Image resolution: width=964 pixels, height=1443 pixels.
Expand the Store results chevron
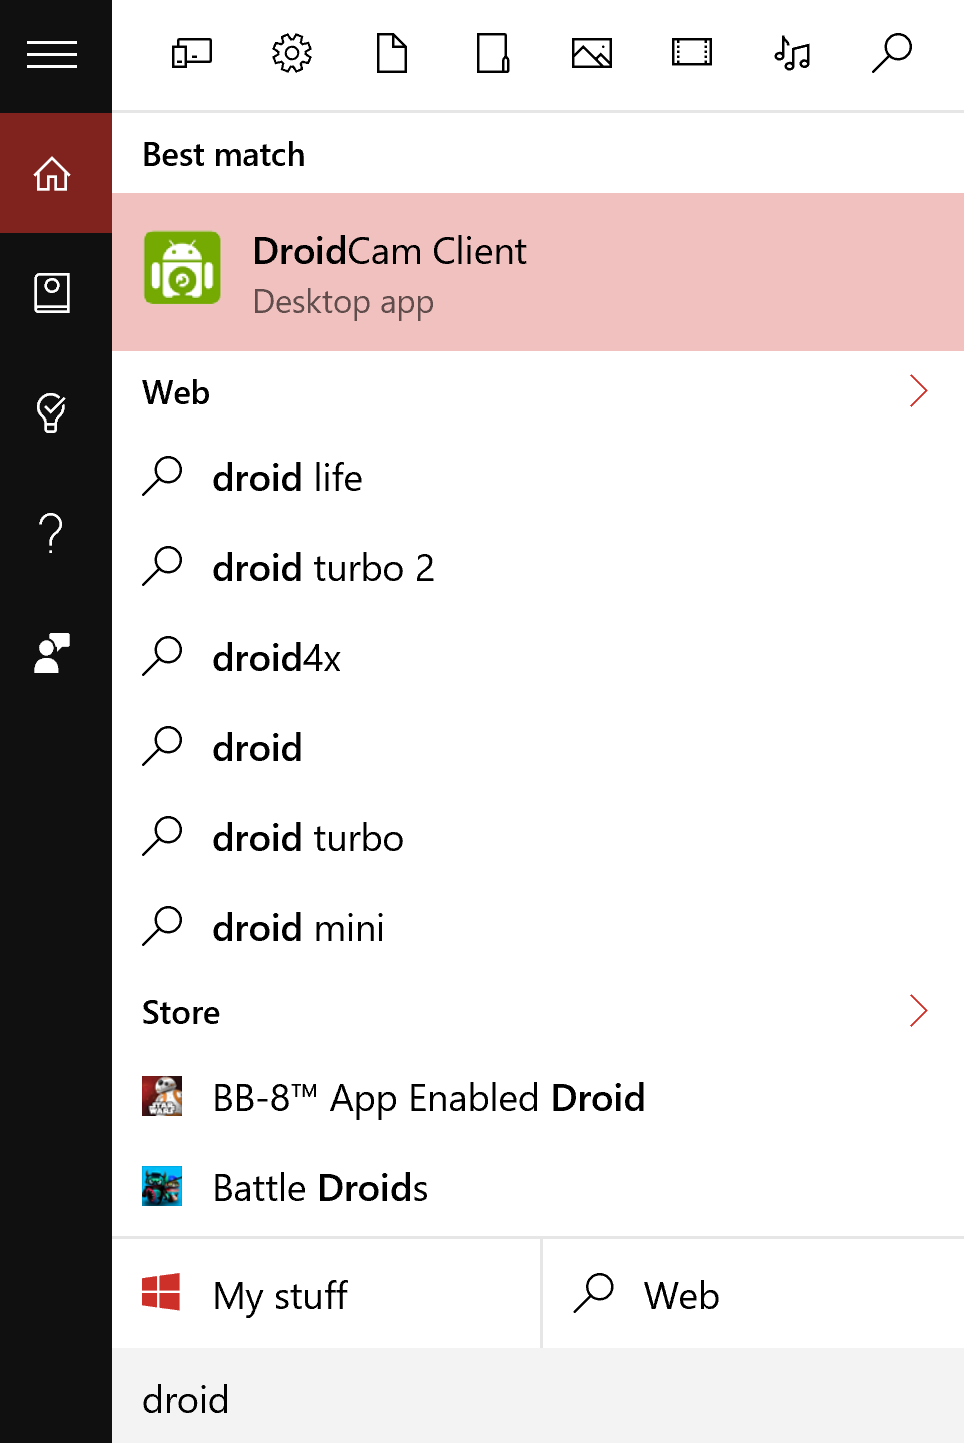[918, 1011]
